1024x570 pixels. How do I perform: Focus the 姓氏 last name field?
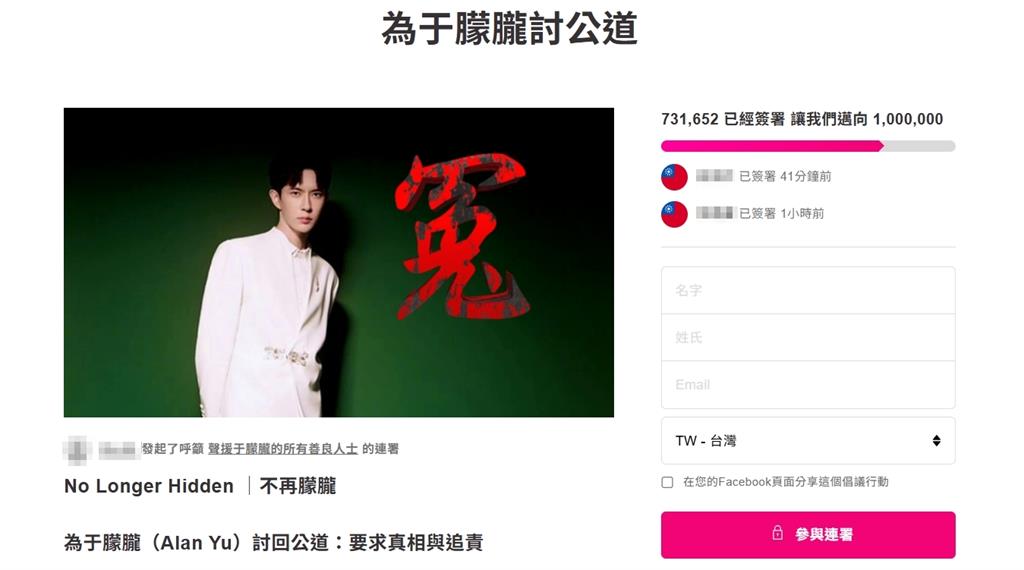pos(808,338)
